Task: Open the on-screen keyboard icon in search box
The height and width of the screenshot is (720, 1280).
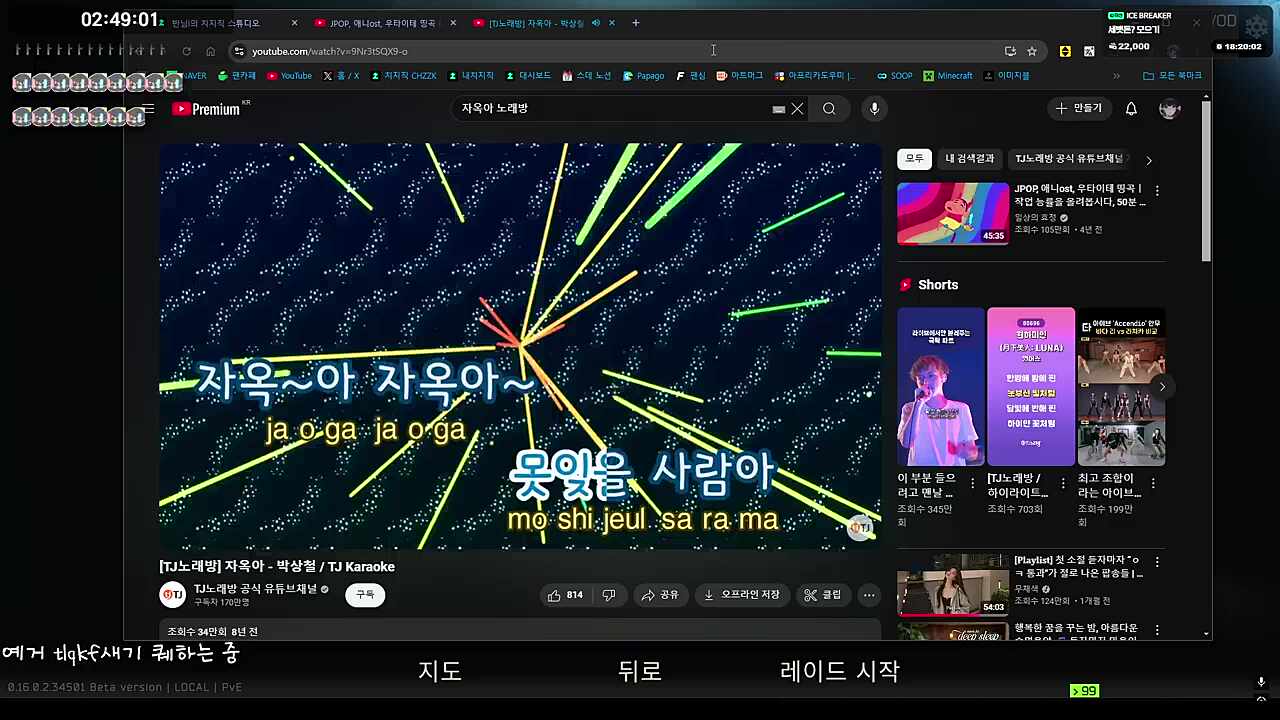Action: [779, 109]
